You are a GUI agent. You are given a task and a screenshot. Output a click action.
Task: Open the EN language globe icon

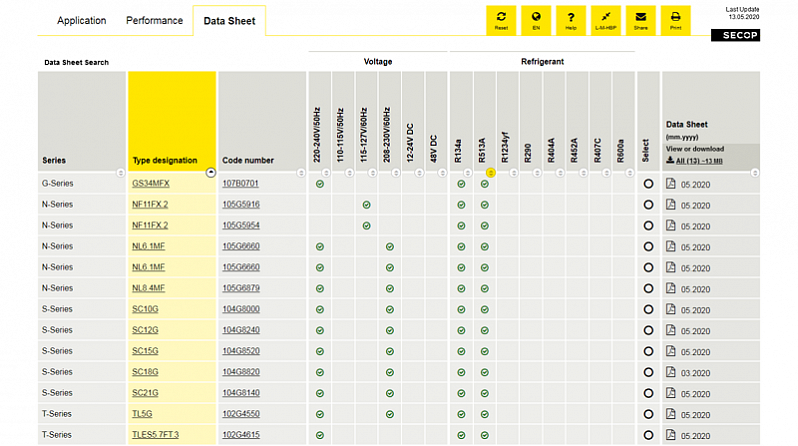coord(536,20)
